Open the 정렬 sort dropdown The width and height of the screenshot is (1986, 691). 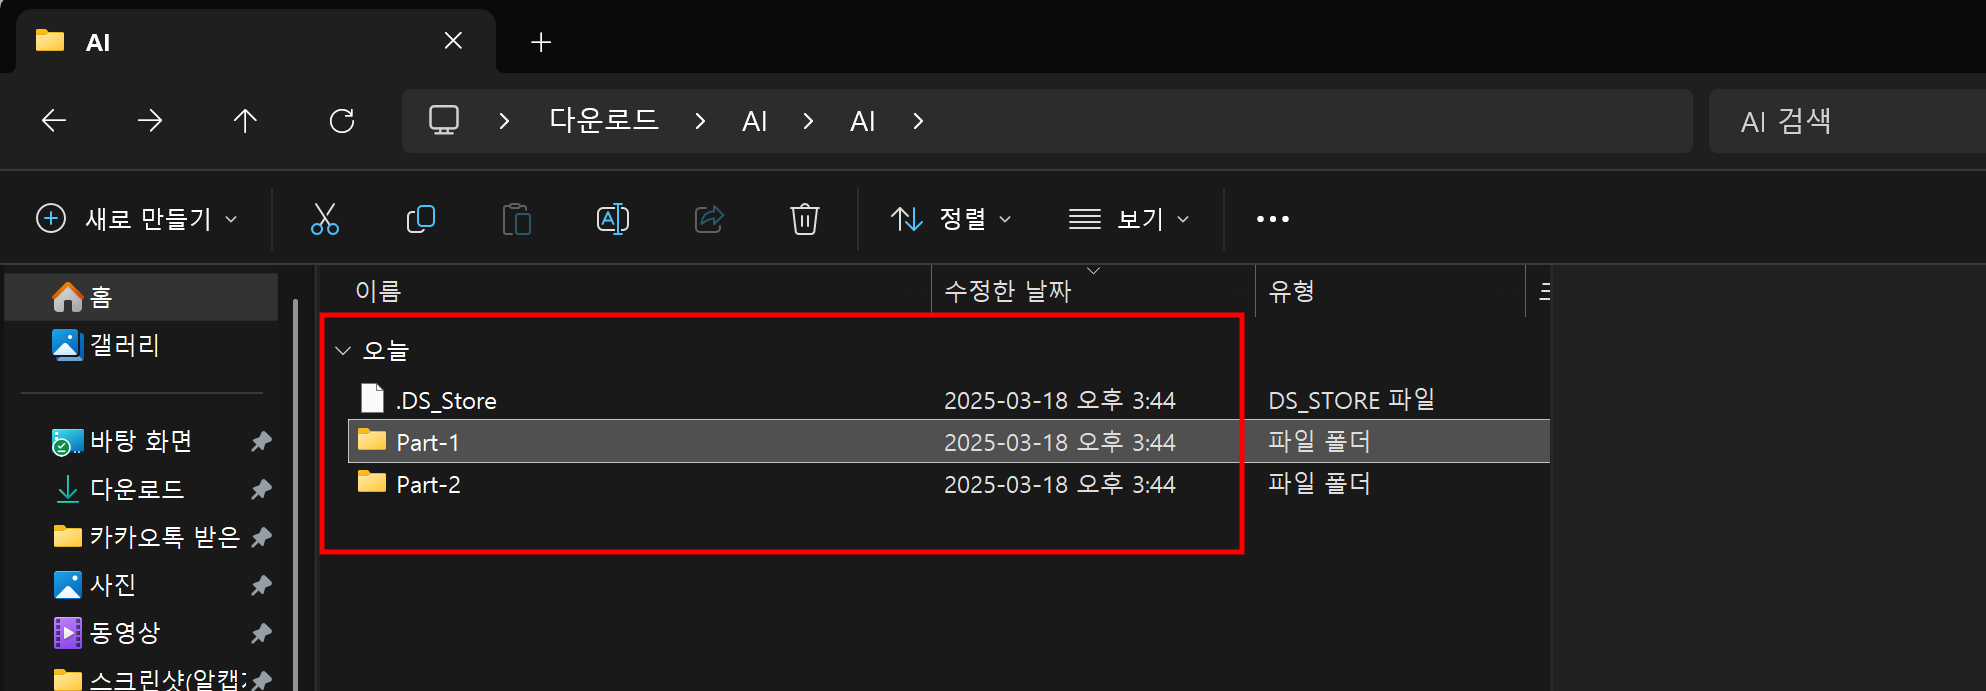[x=951, y=219]
